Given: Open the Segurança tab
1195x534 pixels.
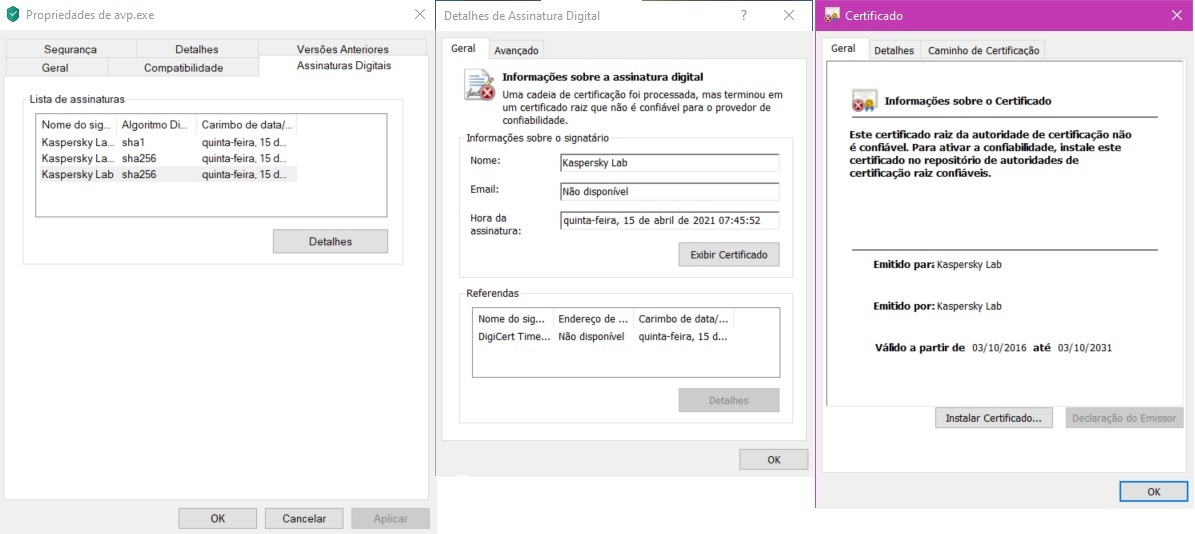Looking at the screenshot, I should pos(70,49).
